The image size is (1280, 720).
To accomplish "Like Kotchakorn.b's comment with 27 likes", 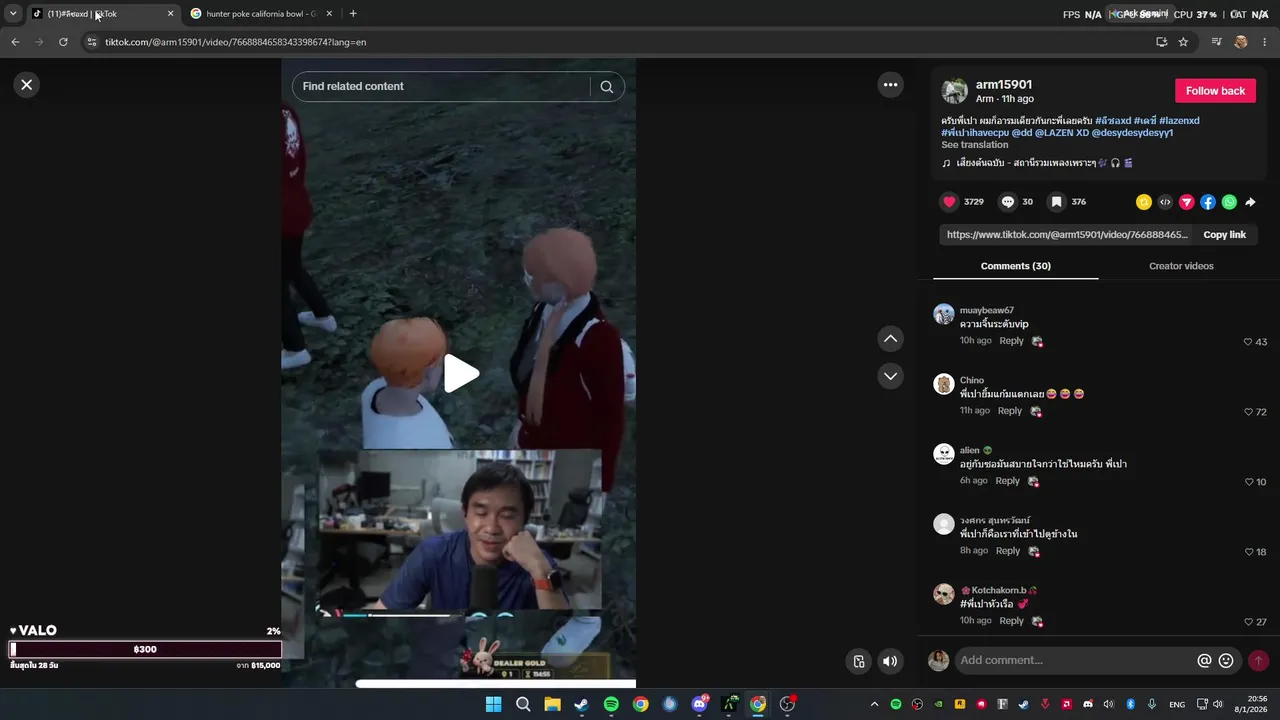I will click(1248, 622).
